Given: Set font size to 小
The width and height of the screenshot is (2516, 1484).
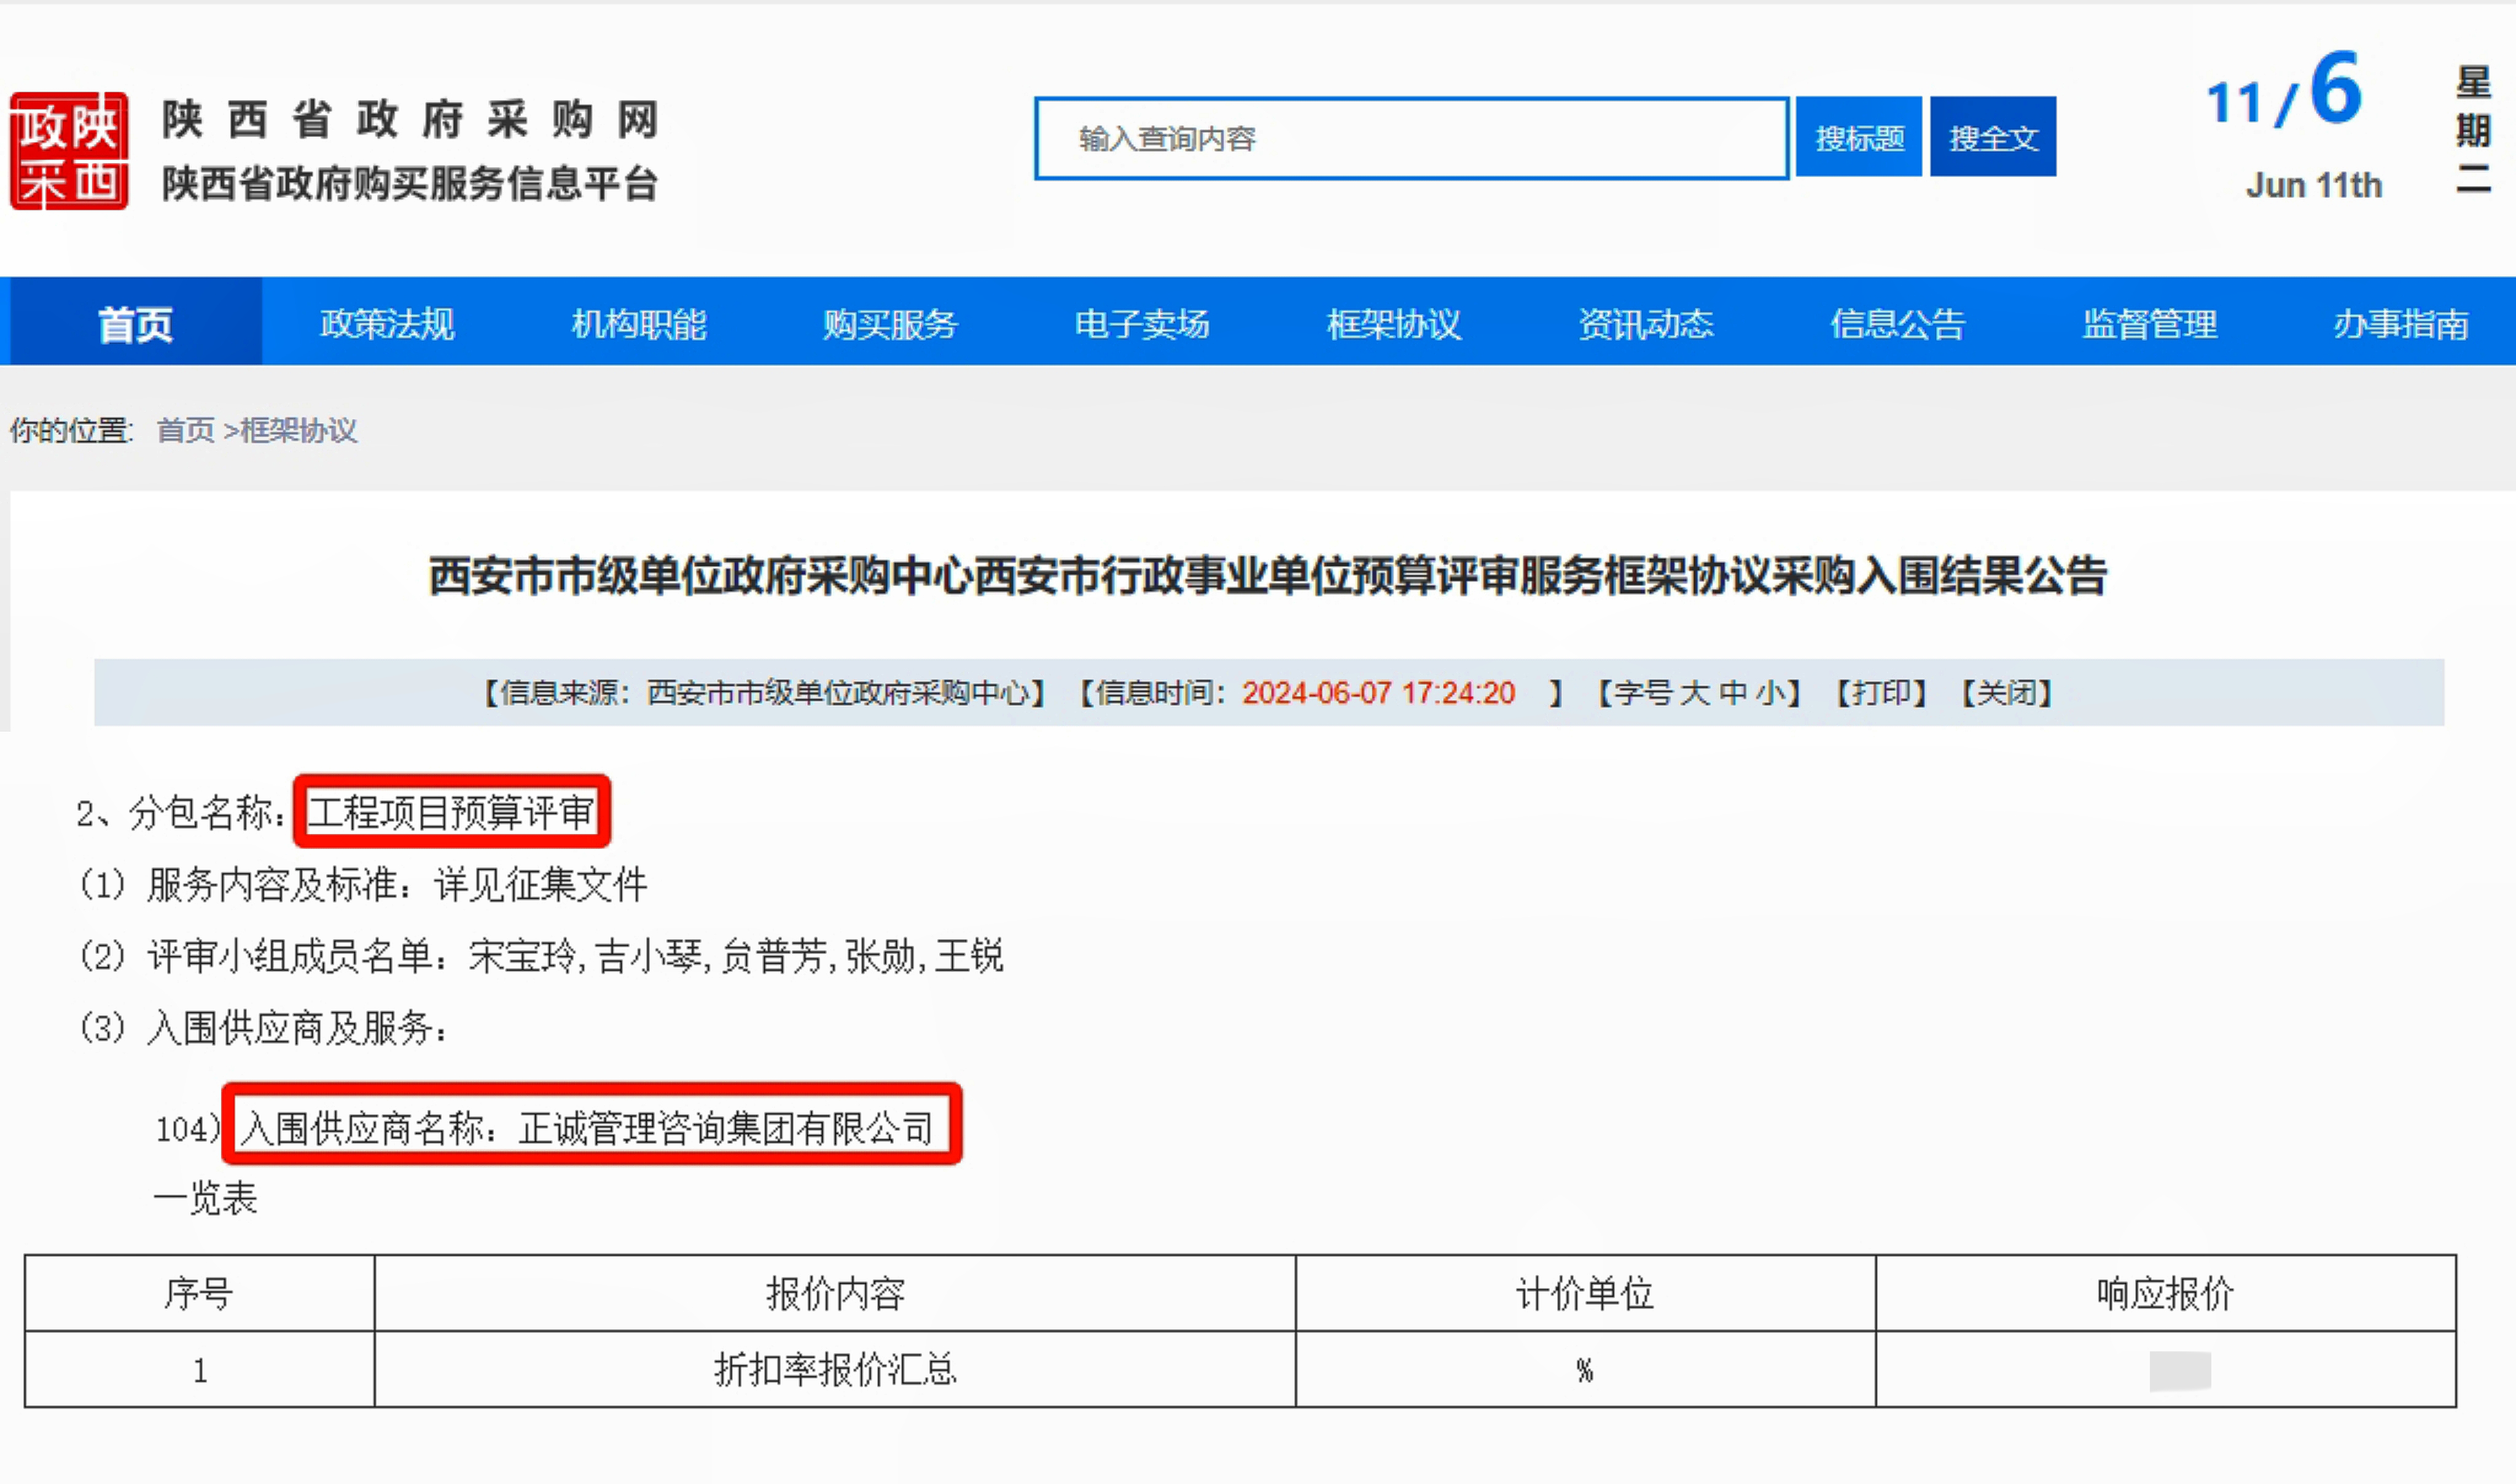Looking at the screenshot, I should 1772,692.
